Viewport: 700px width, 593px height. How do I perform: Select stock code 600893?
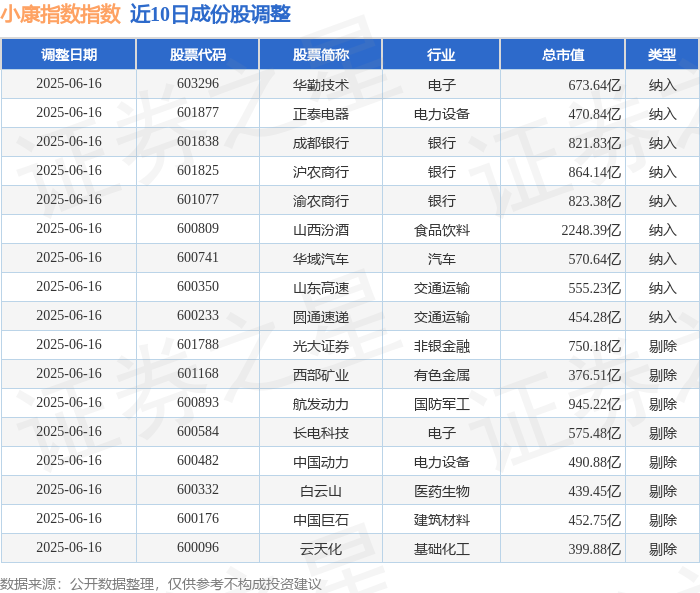[x=198, y=403]
